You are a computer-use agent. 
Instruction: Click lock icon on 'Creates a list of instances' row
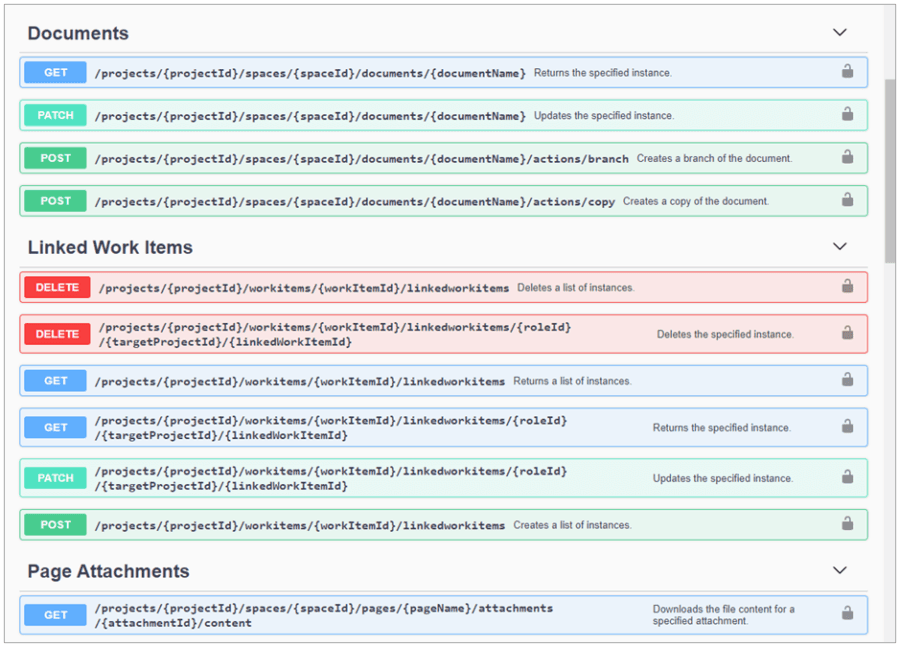click(847, 524)
